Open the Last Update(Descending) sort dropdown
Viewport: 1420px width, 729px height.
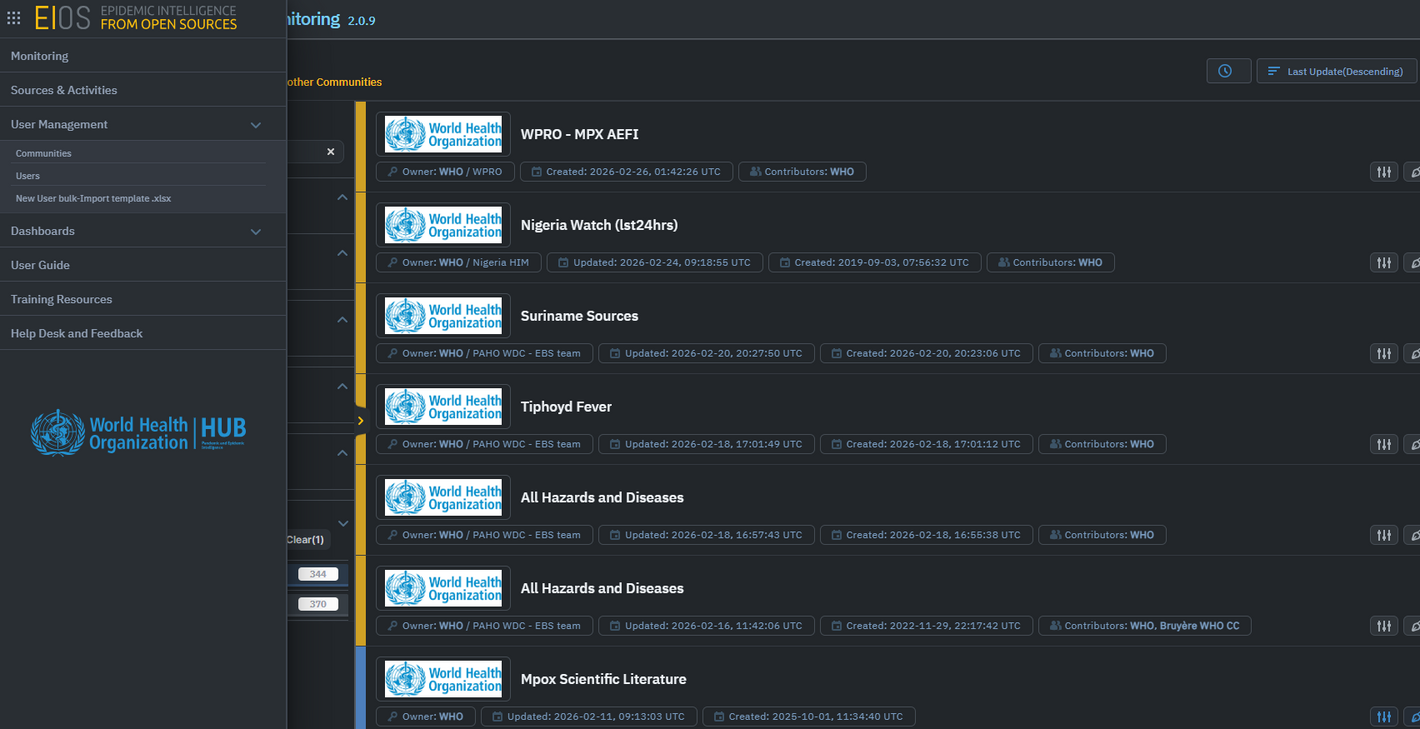1336,71
